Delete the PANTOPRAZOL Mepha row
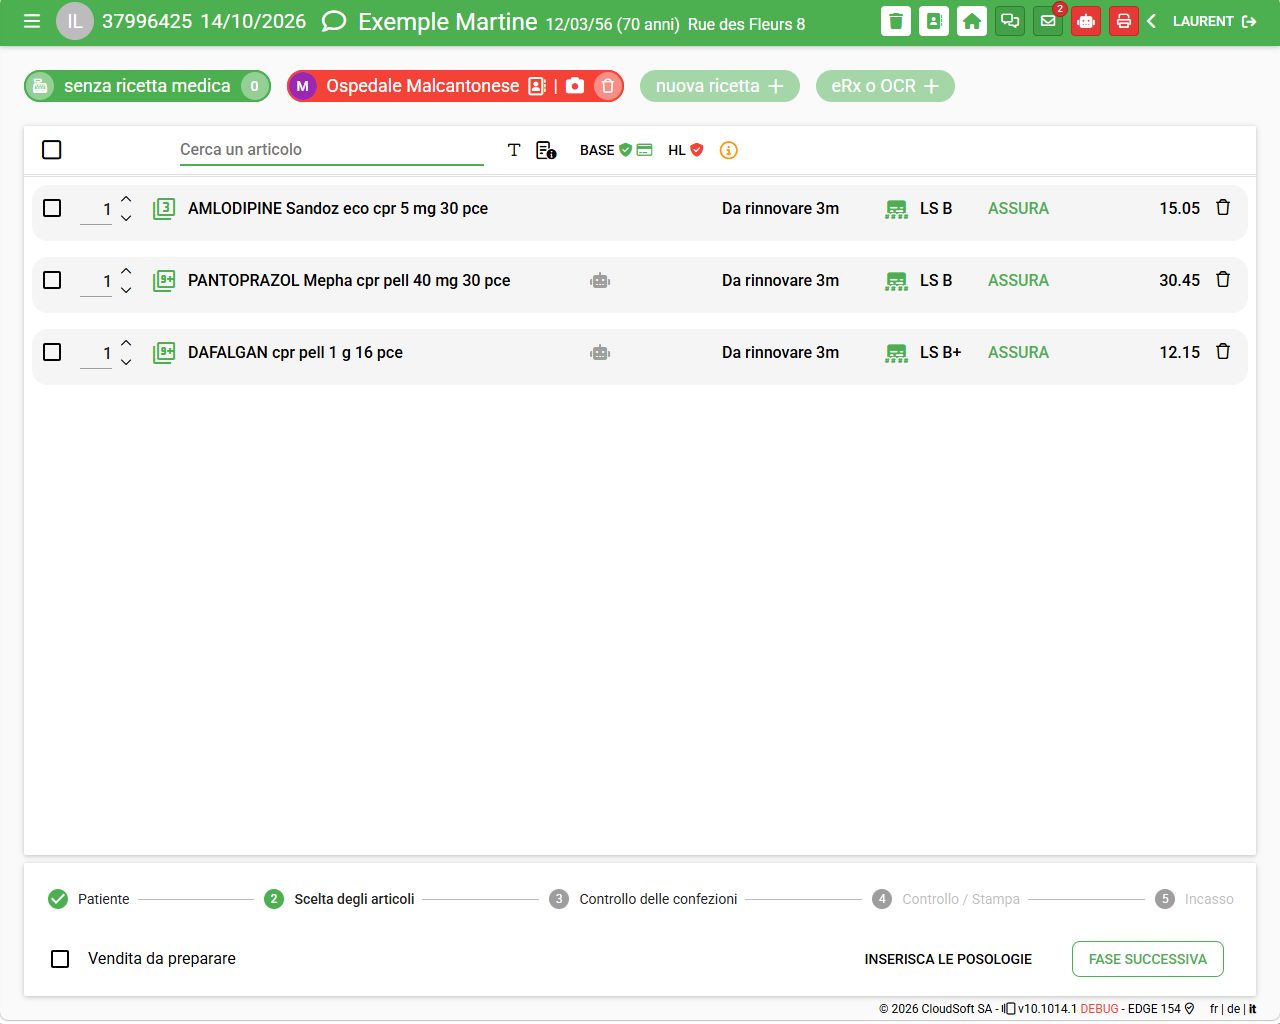1280x1024 pixels. [x=1223, y=280]
